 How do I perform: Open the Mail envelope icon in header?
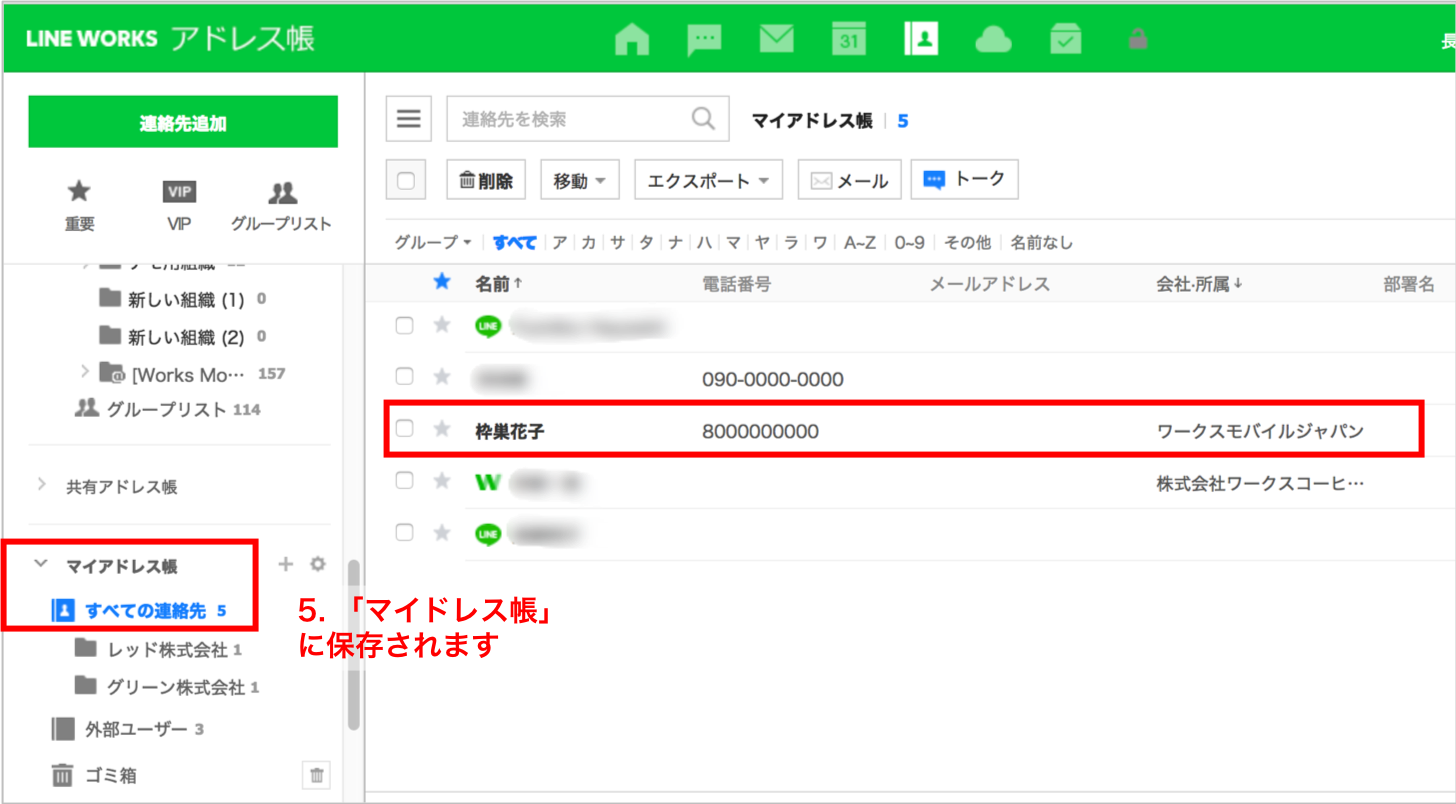click(776, 39)
